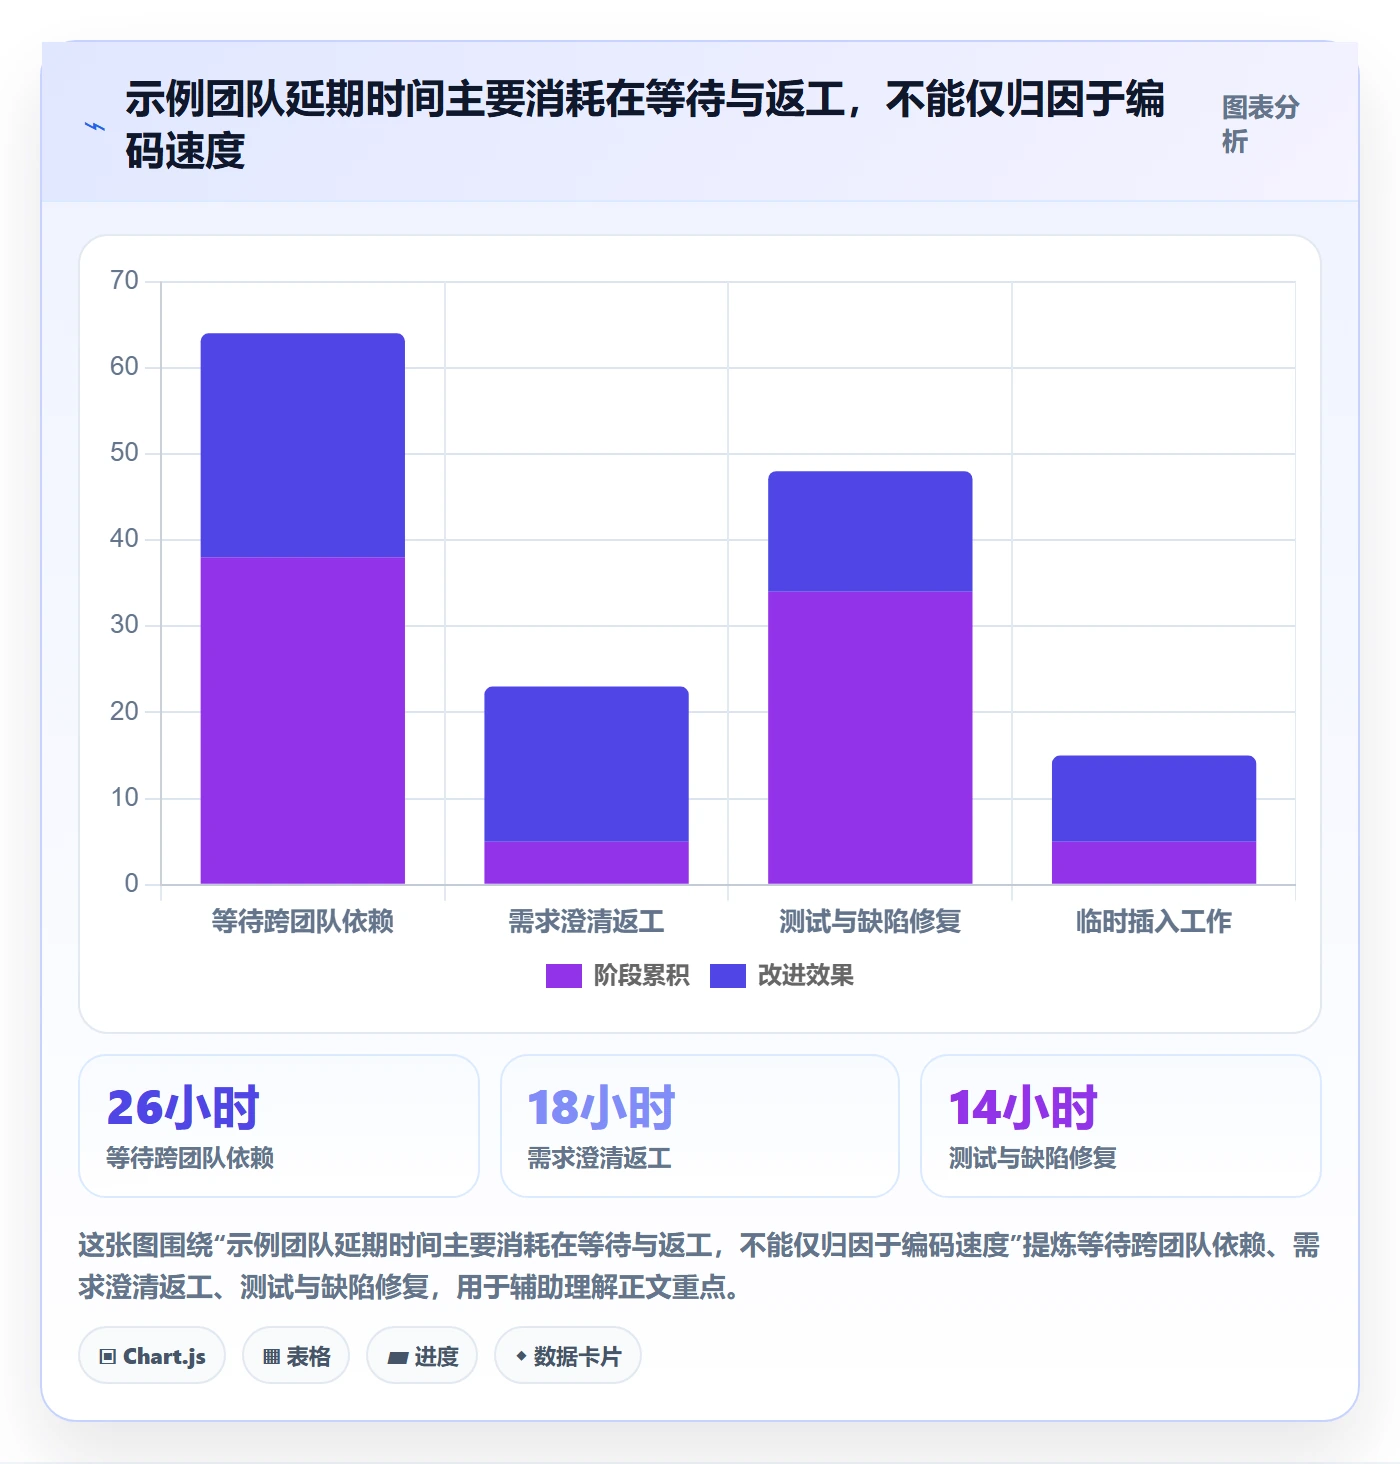This screenshot has width=1400, height=1464.
Task: Click the x-axis label 测试与缺陷修复
Action: click(x=870, y=921)
